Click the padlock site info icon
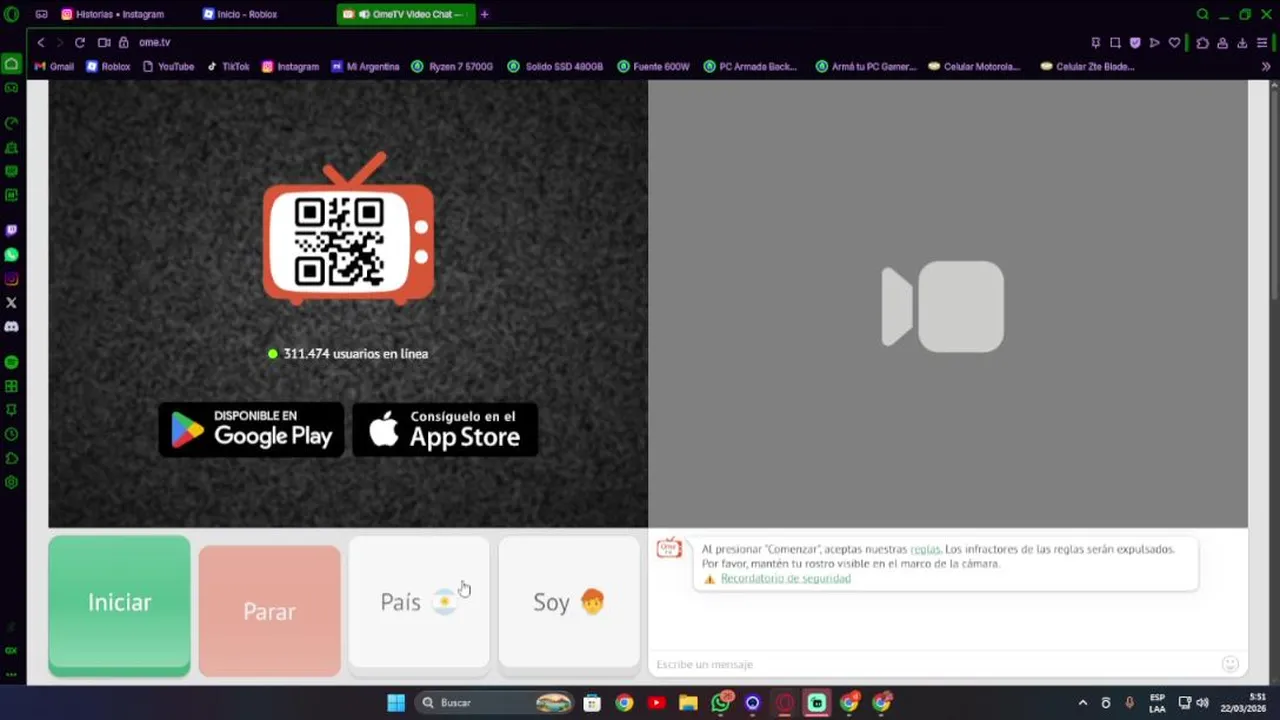Viewport: 1280px width, 720px height. click(x=123, y=42)
